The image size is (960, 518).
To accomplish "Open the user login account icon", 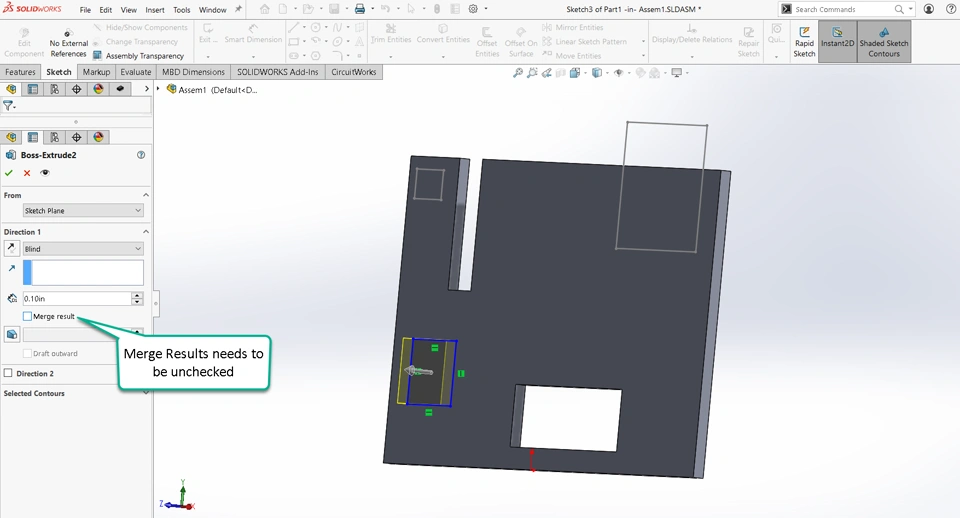I will click(929, 9).
